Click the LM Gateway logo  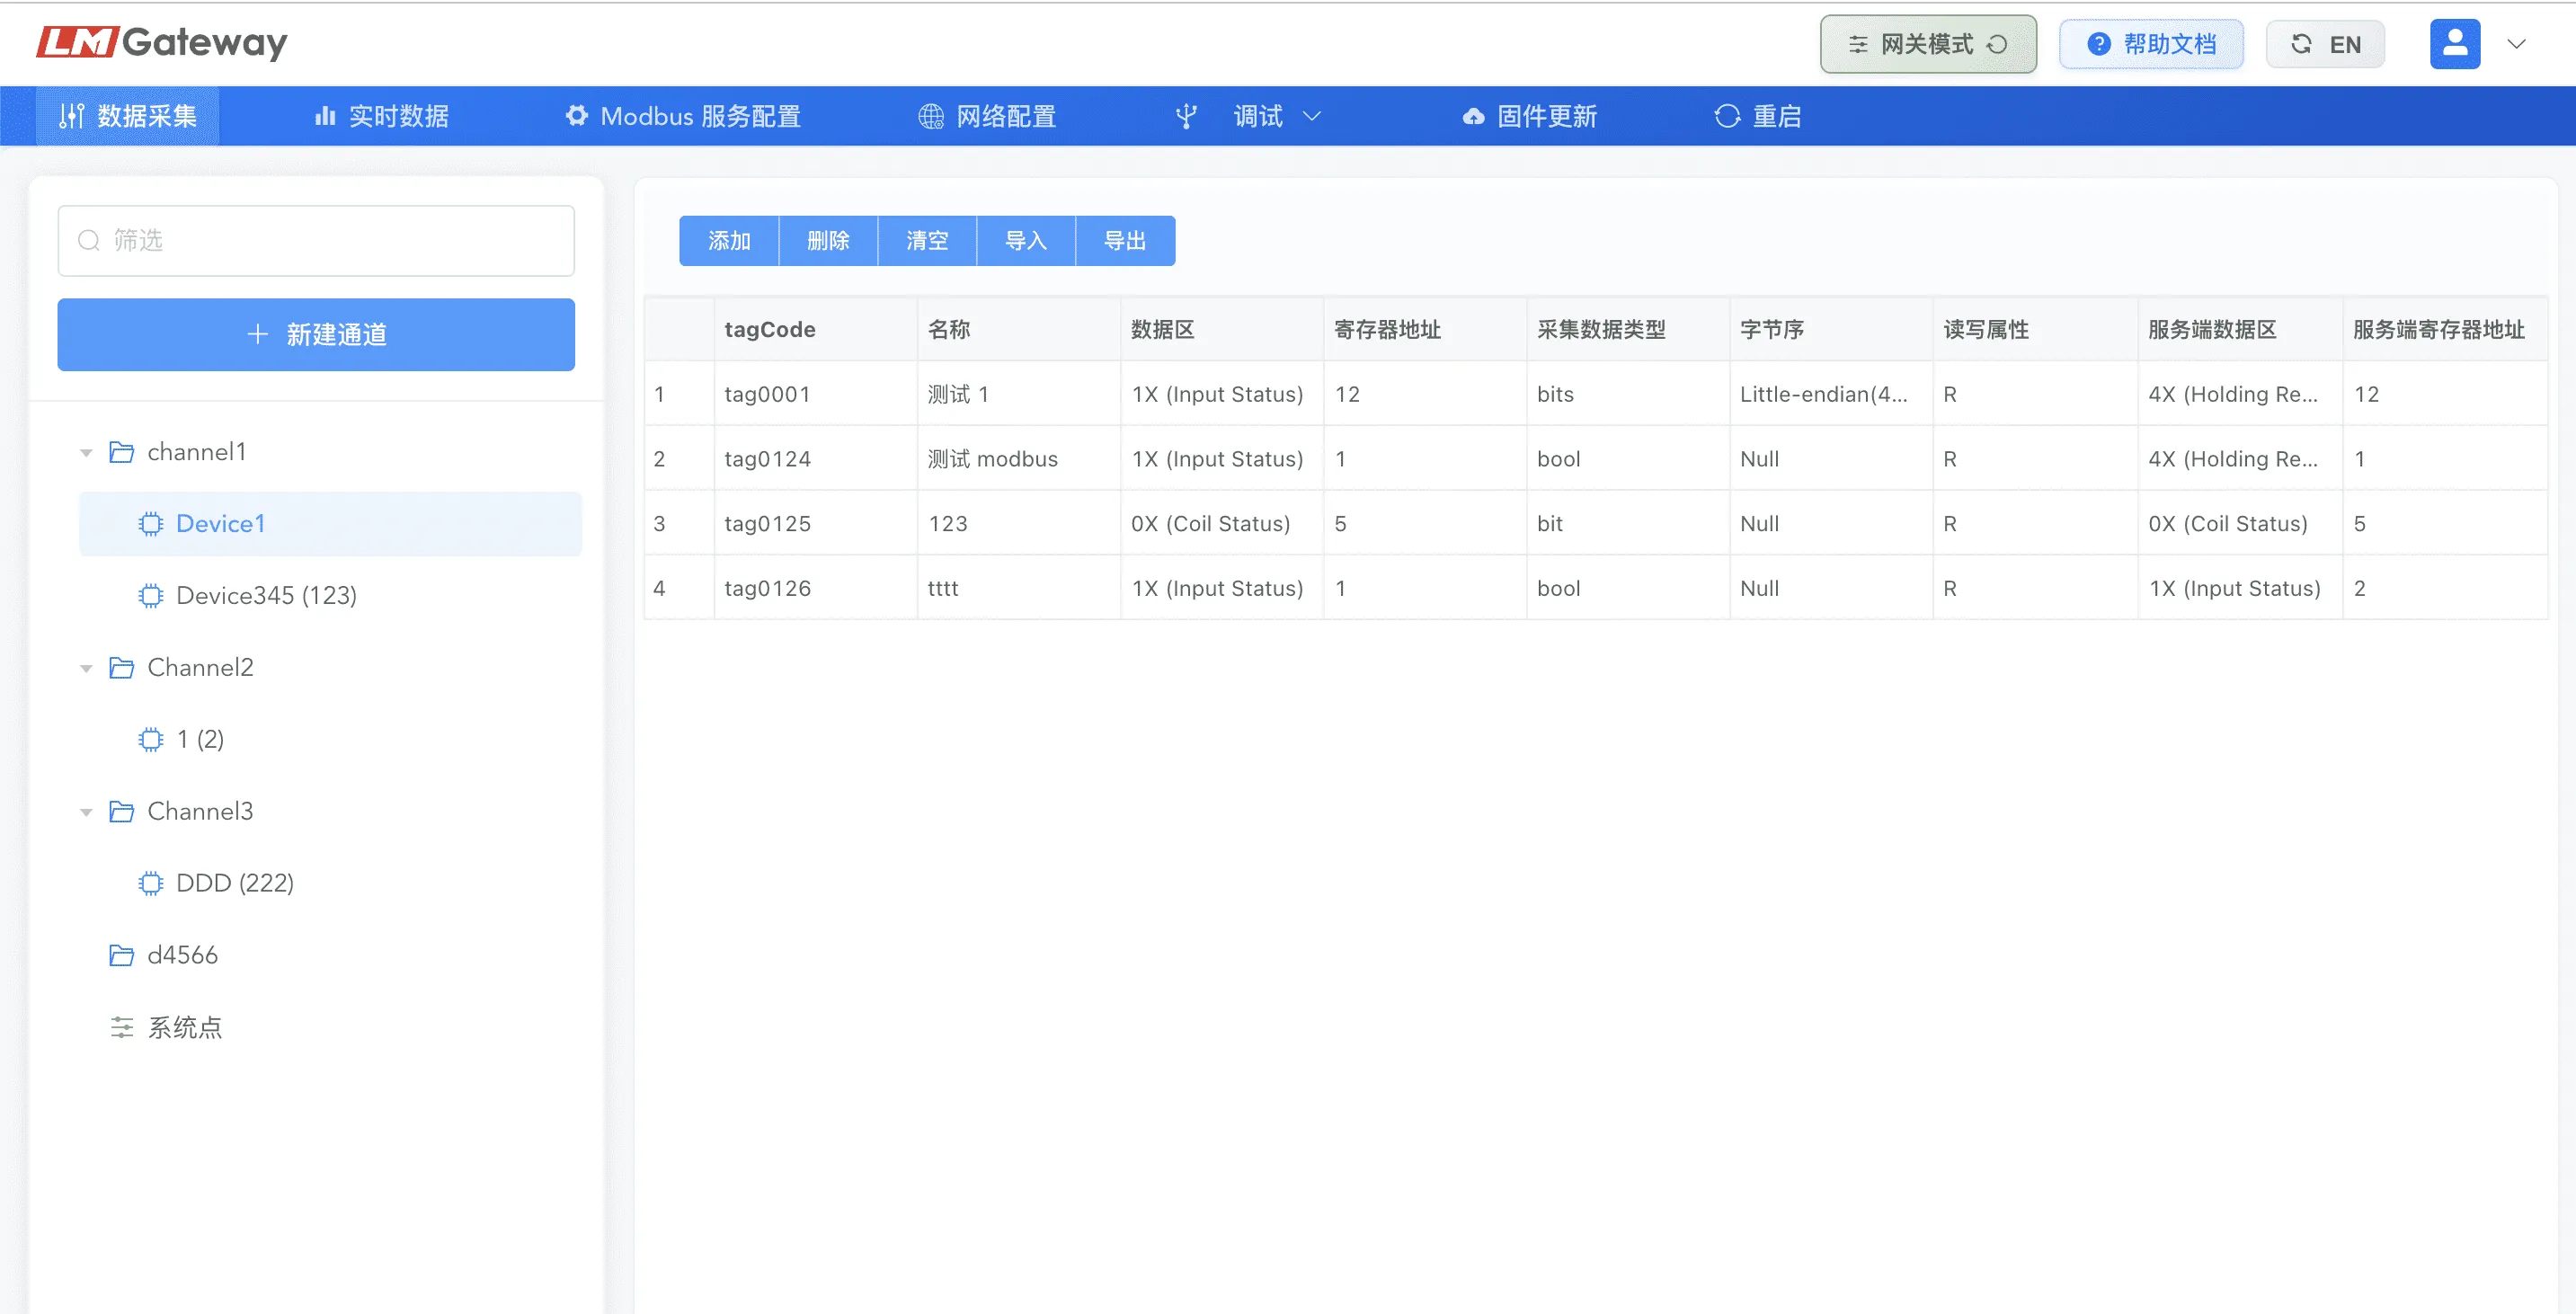pyautogui.click(x=162, y=42)
